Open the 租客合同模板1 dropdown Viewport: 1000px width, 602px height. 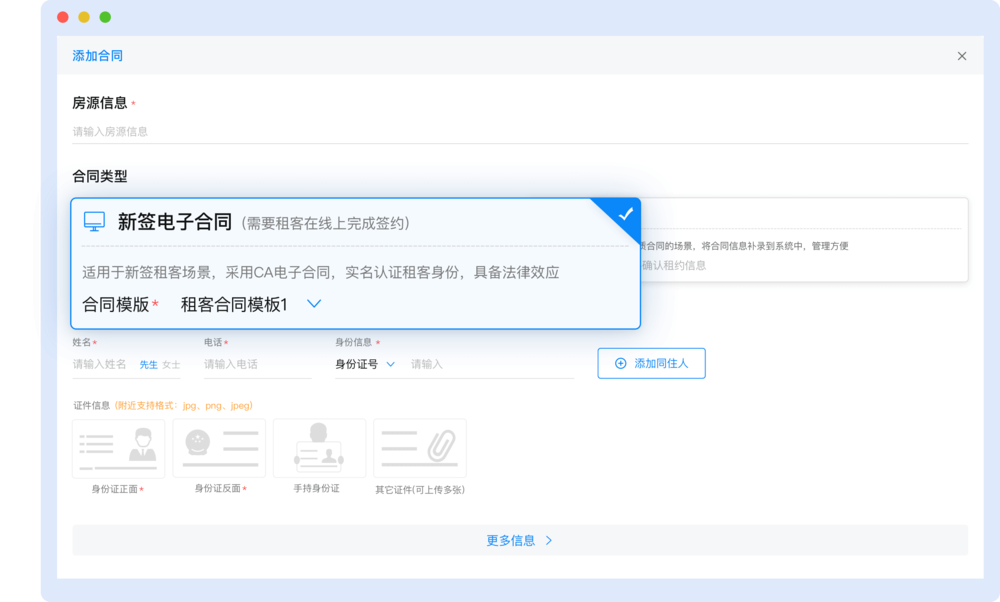[251, 305]
